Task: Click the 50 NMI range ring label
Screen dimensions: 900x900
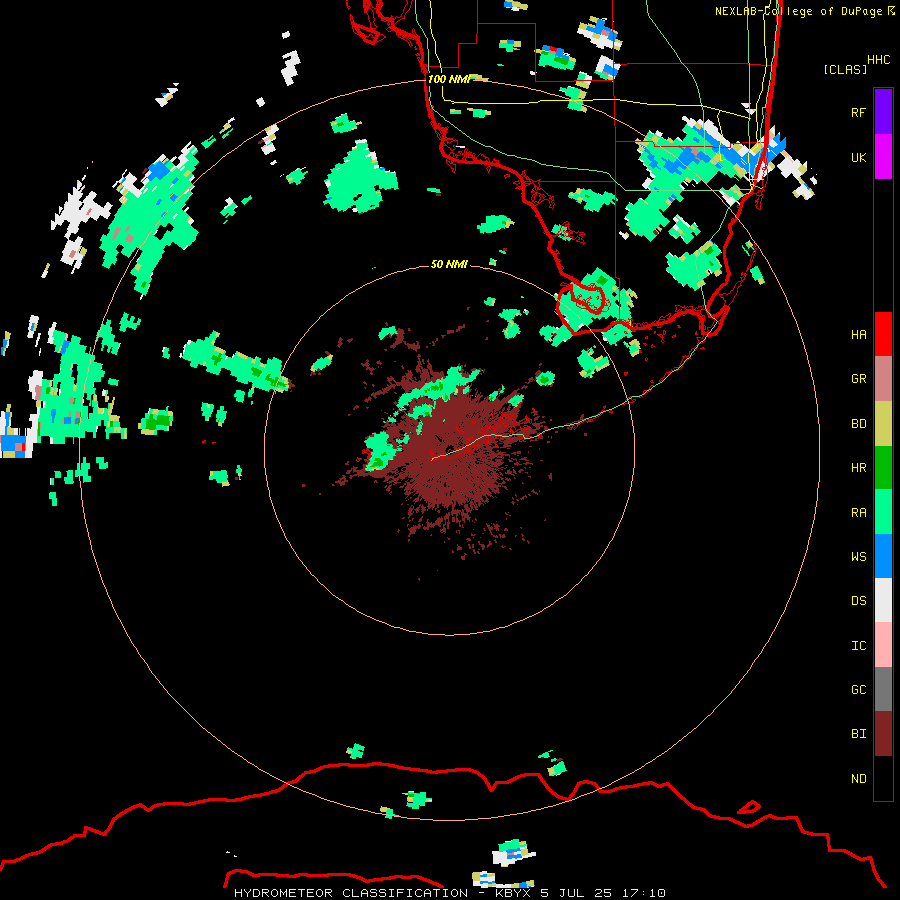Action: pos(449,264)
